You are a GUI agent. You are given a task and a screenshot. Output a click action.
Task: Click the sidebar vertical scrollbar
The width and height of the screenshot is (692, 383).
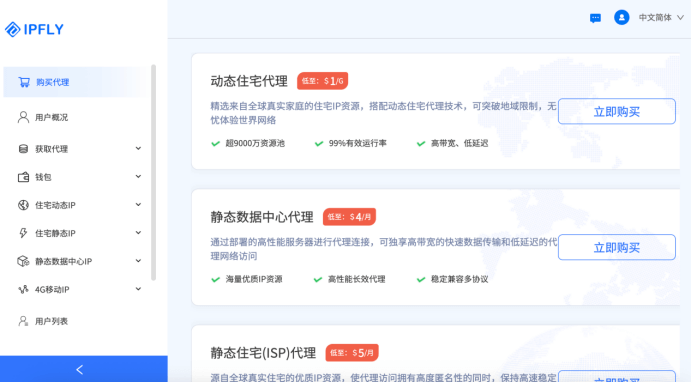click(x=153, y=173)
